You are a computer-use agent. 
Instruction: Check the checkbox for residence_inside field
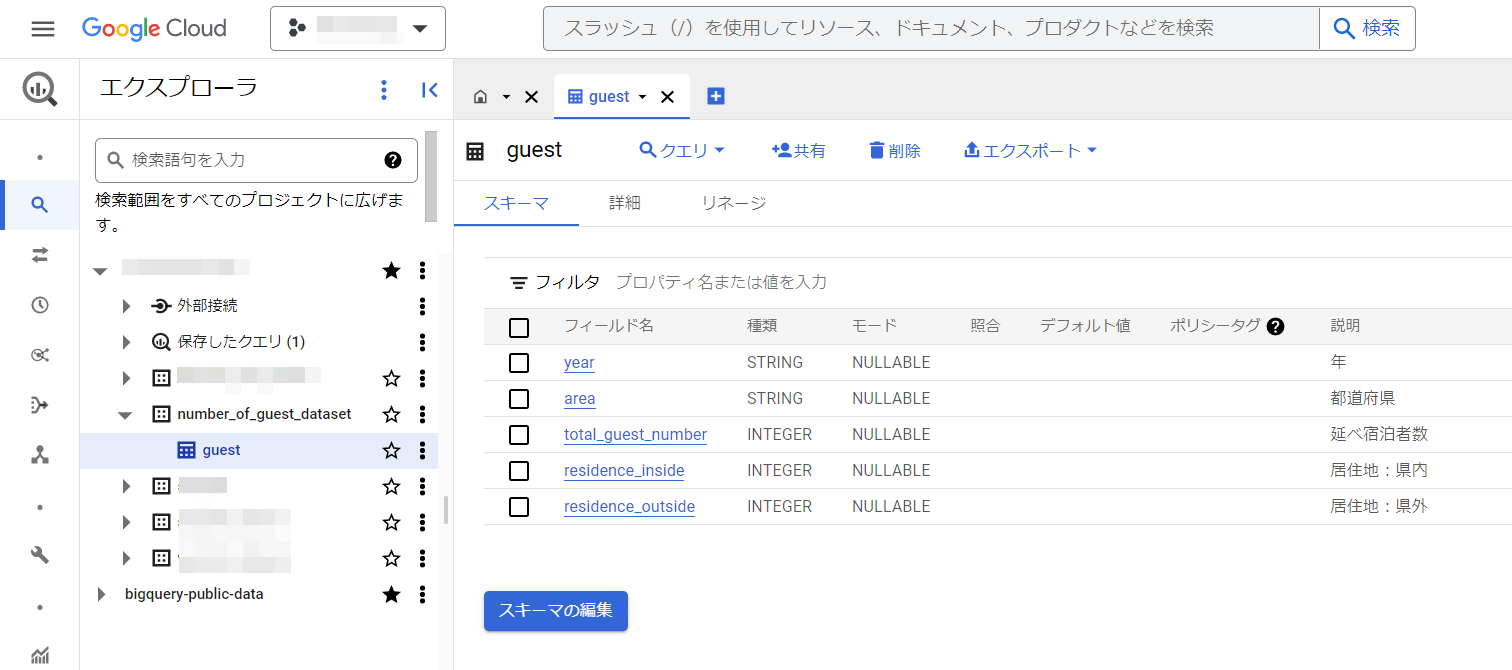click(x=519, y=470)
